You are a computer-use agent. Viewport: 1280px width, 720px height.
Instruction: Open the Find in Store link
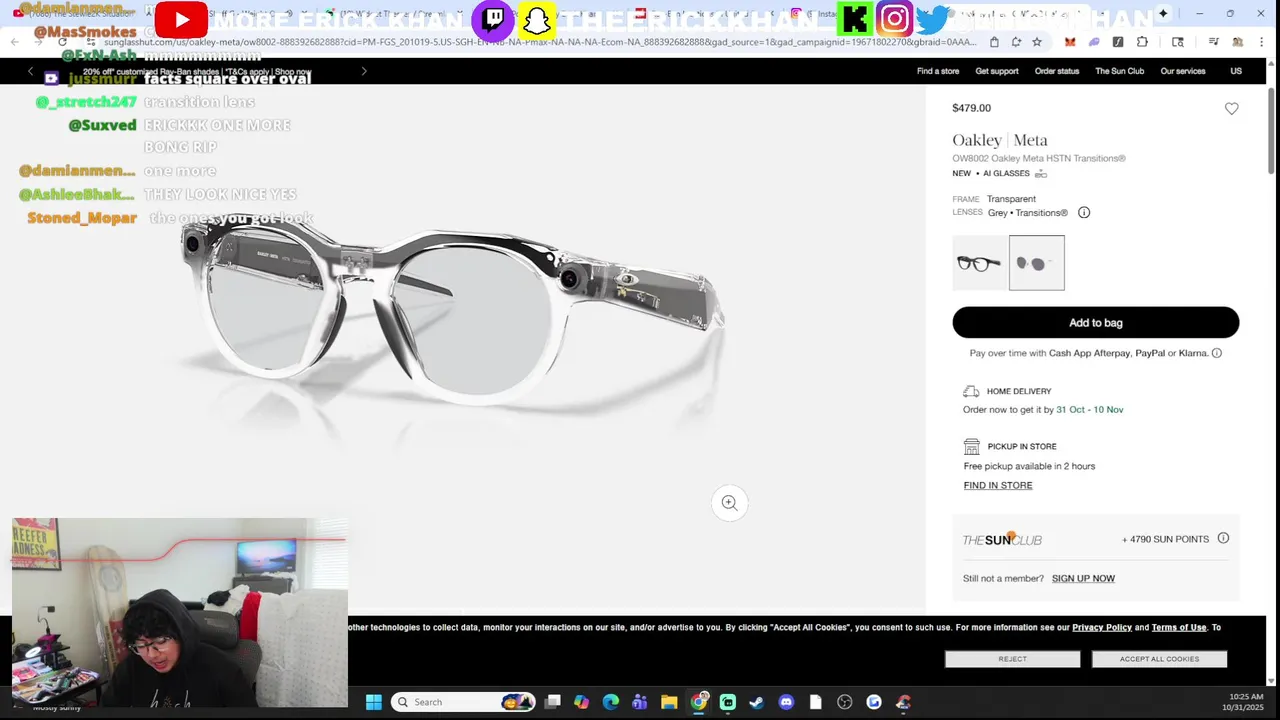click(x=998, y=485)
